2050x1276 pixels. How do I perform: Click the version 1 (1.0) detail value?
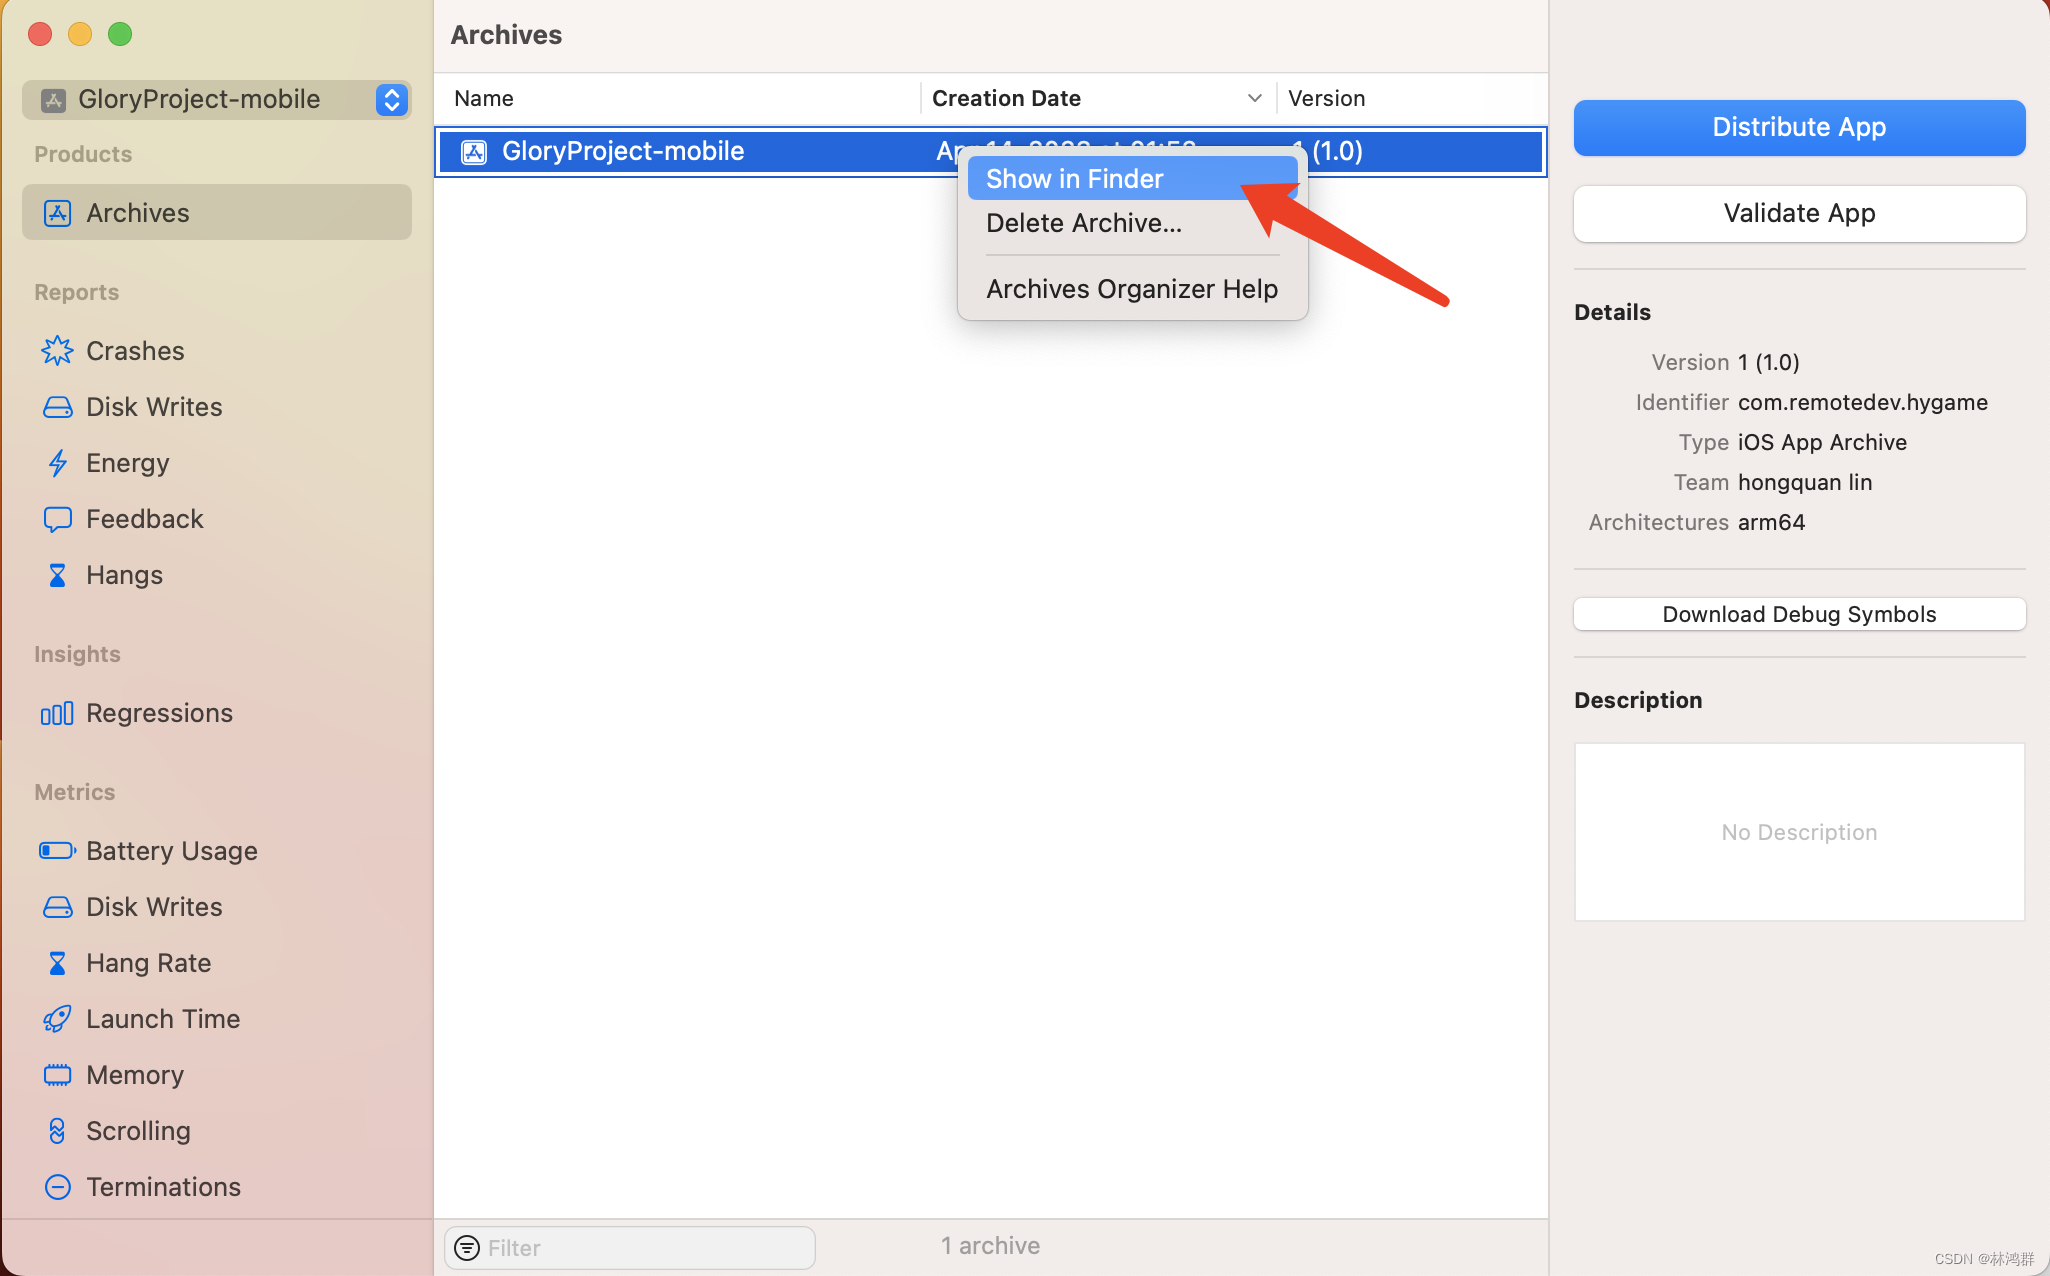click(1768, 362)
